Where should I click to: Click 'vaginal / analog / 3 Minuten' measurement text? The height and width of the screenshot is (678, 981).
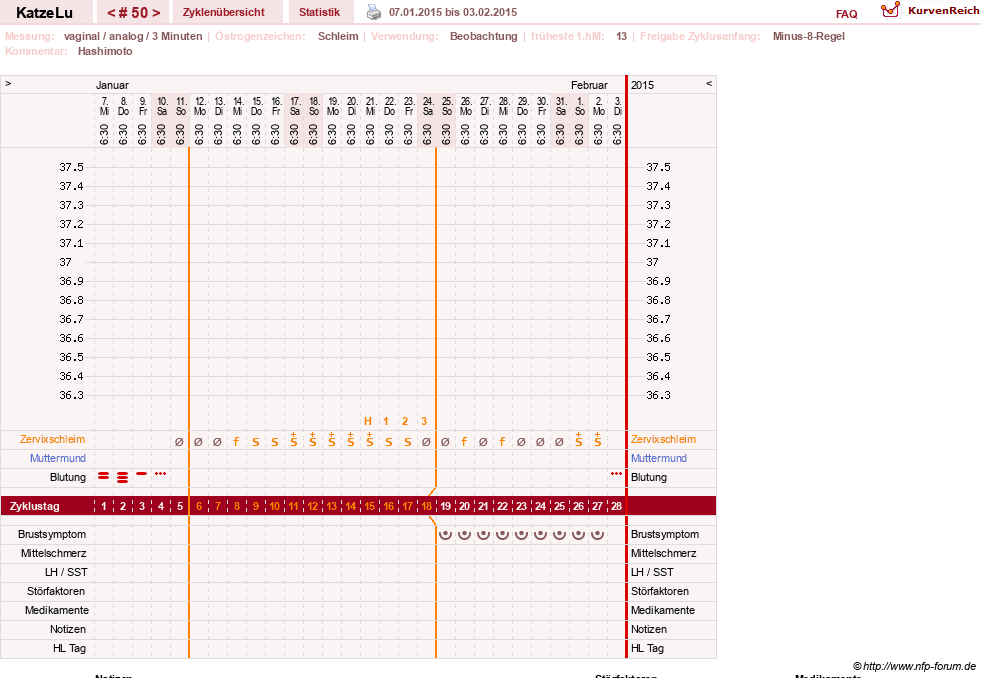133,36
